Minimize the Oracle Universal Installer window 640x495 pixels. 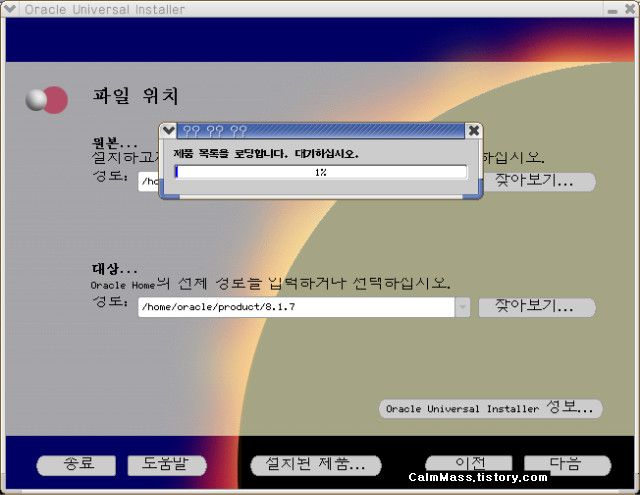coord(612,11)
